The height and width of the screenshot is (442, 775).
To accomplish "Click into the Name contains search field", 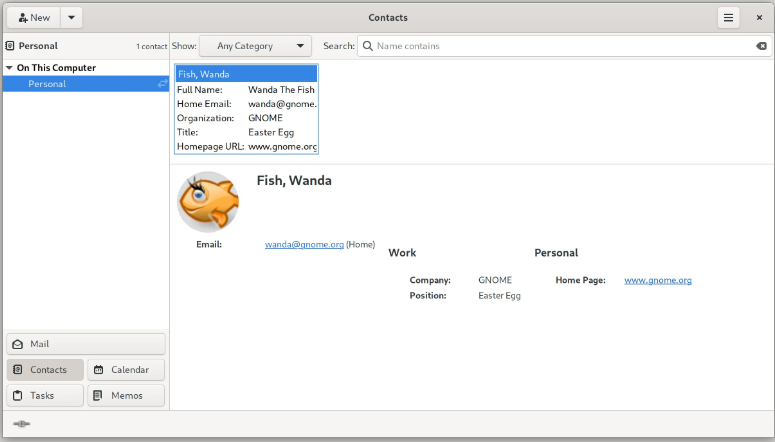I will point(560,46).
